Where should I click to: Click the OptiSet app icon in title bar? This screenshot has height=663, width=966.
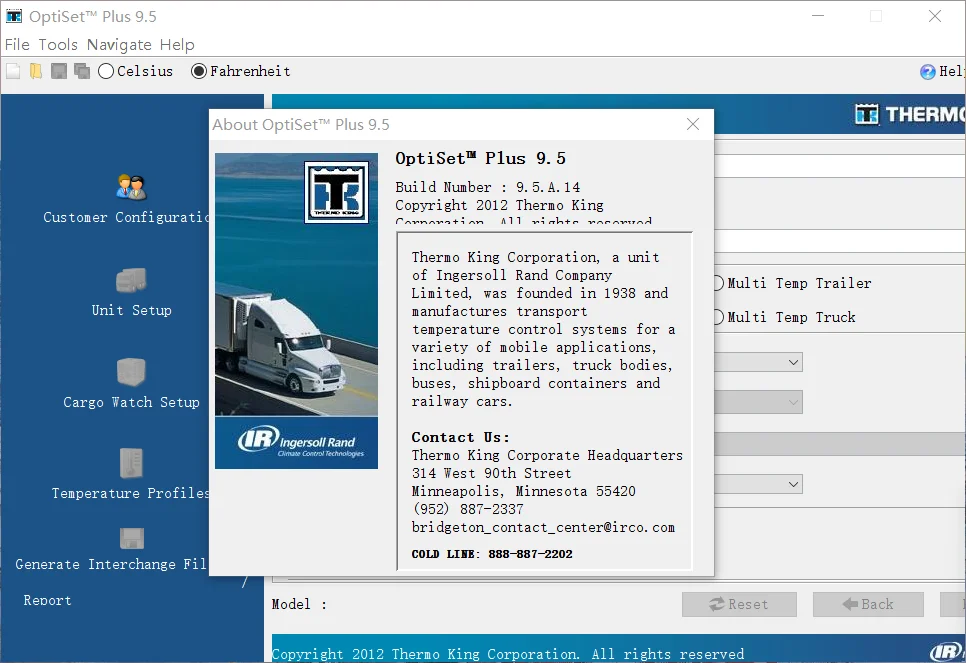(14, 16)
